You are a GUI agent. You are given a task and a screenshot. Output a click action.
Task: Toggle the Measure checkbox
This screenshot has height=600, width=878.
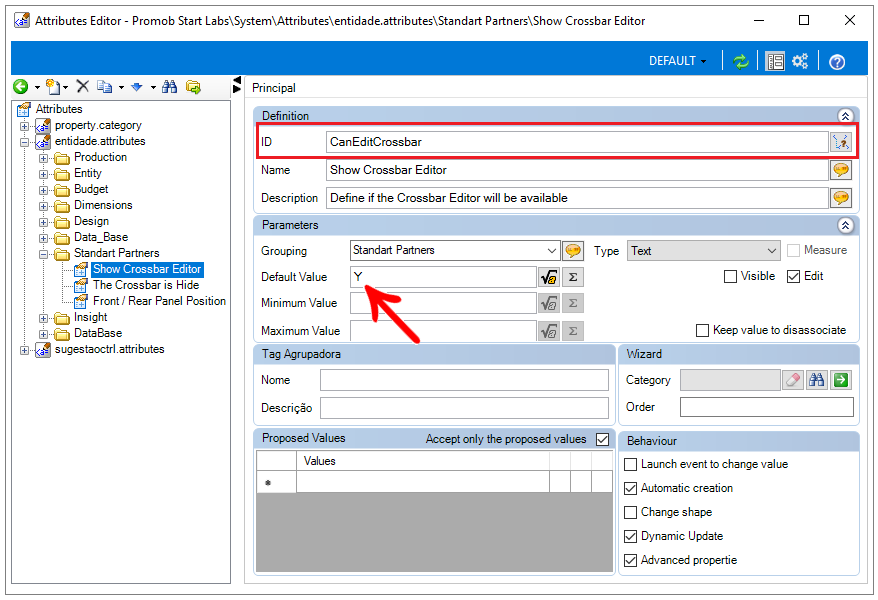(793, 251)
